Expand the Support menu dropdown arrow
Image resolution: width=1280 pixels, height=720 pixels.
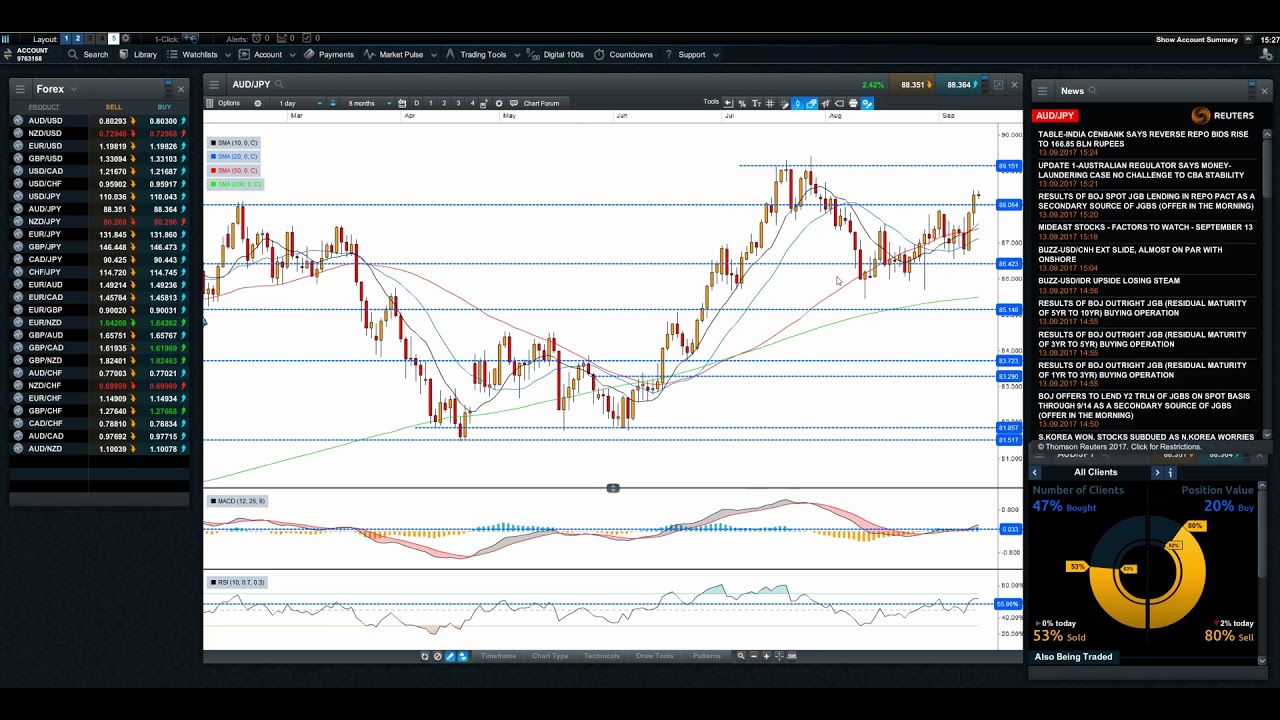[x=716, y=55]
